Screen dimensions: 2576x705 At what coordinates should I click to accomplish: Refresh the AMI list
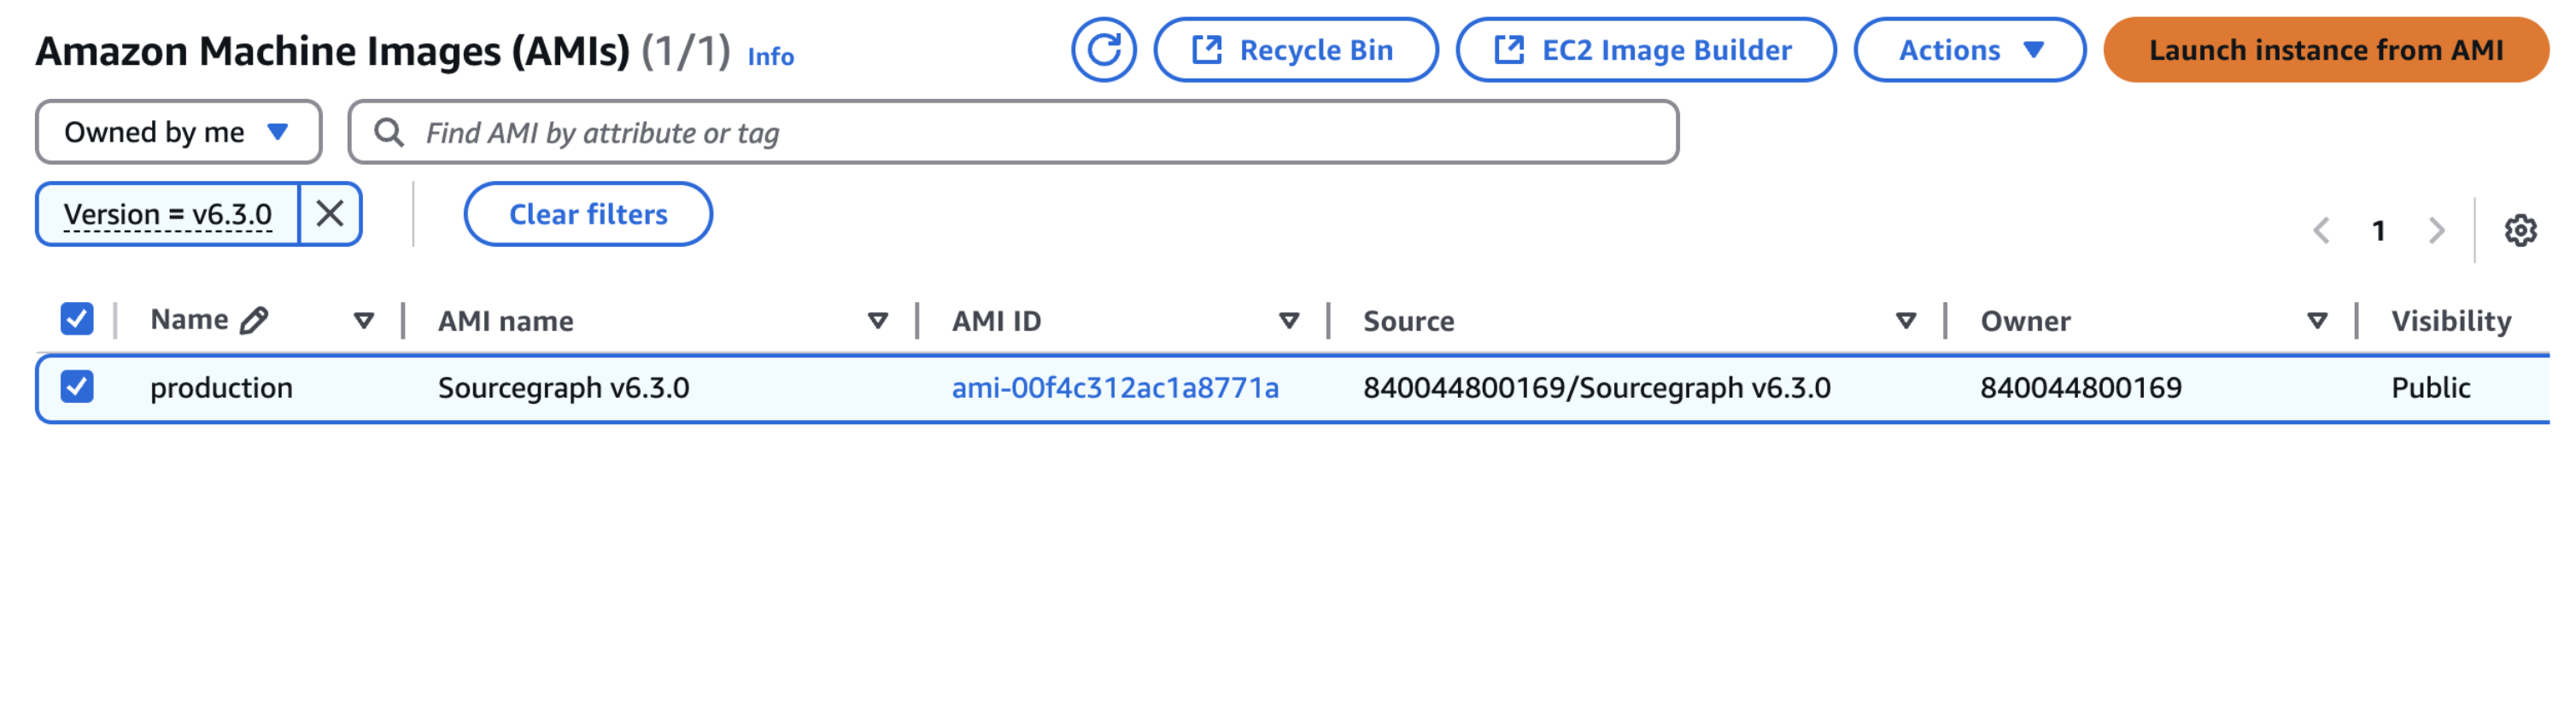point(1104,50)
